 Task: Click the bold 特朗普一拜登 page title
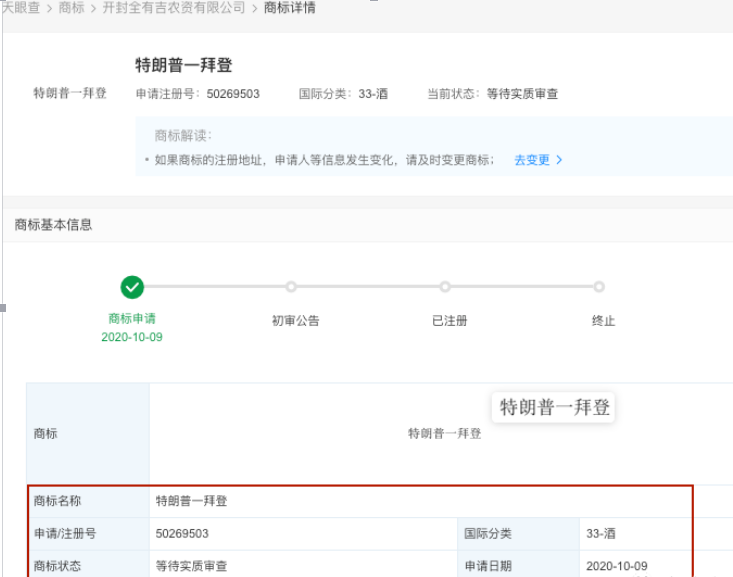pyautogui.click(x=184, y=66)
